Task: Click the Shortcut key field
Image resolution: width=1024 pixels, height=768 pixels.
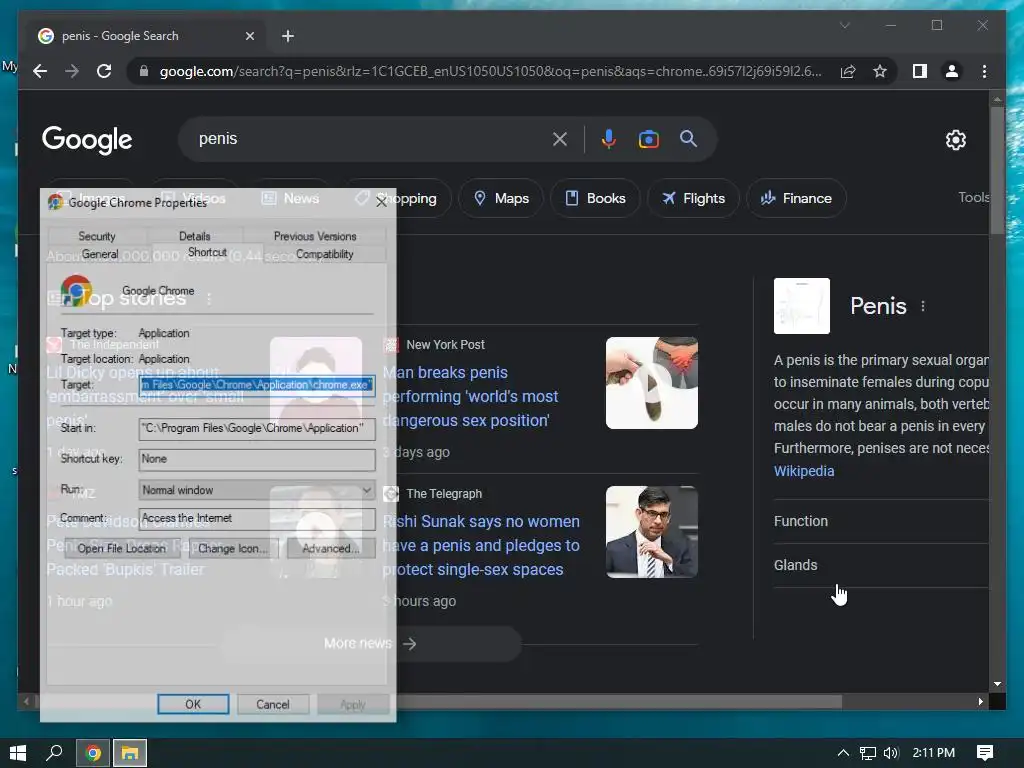Action: point(257,459)
